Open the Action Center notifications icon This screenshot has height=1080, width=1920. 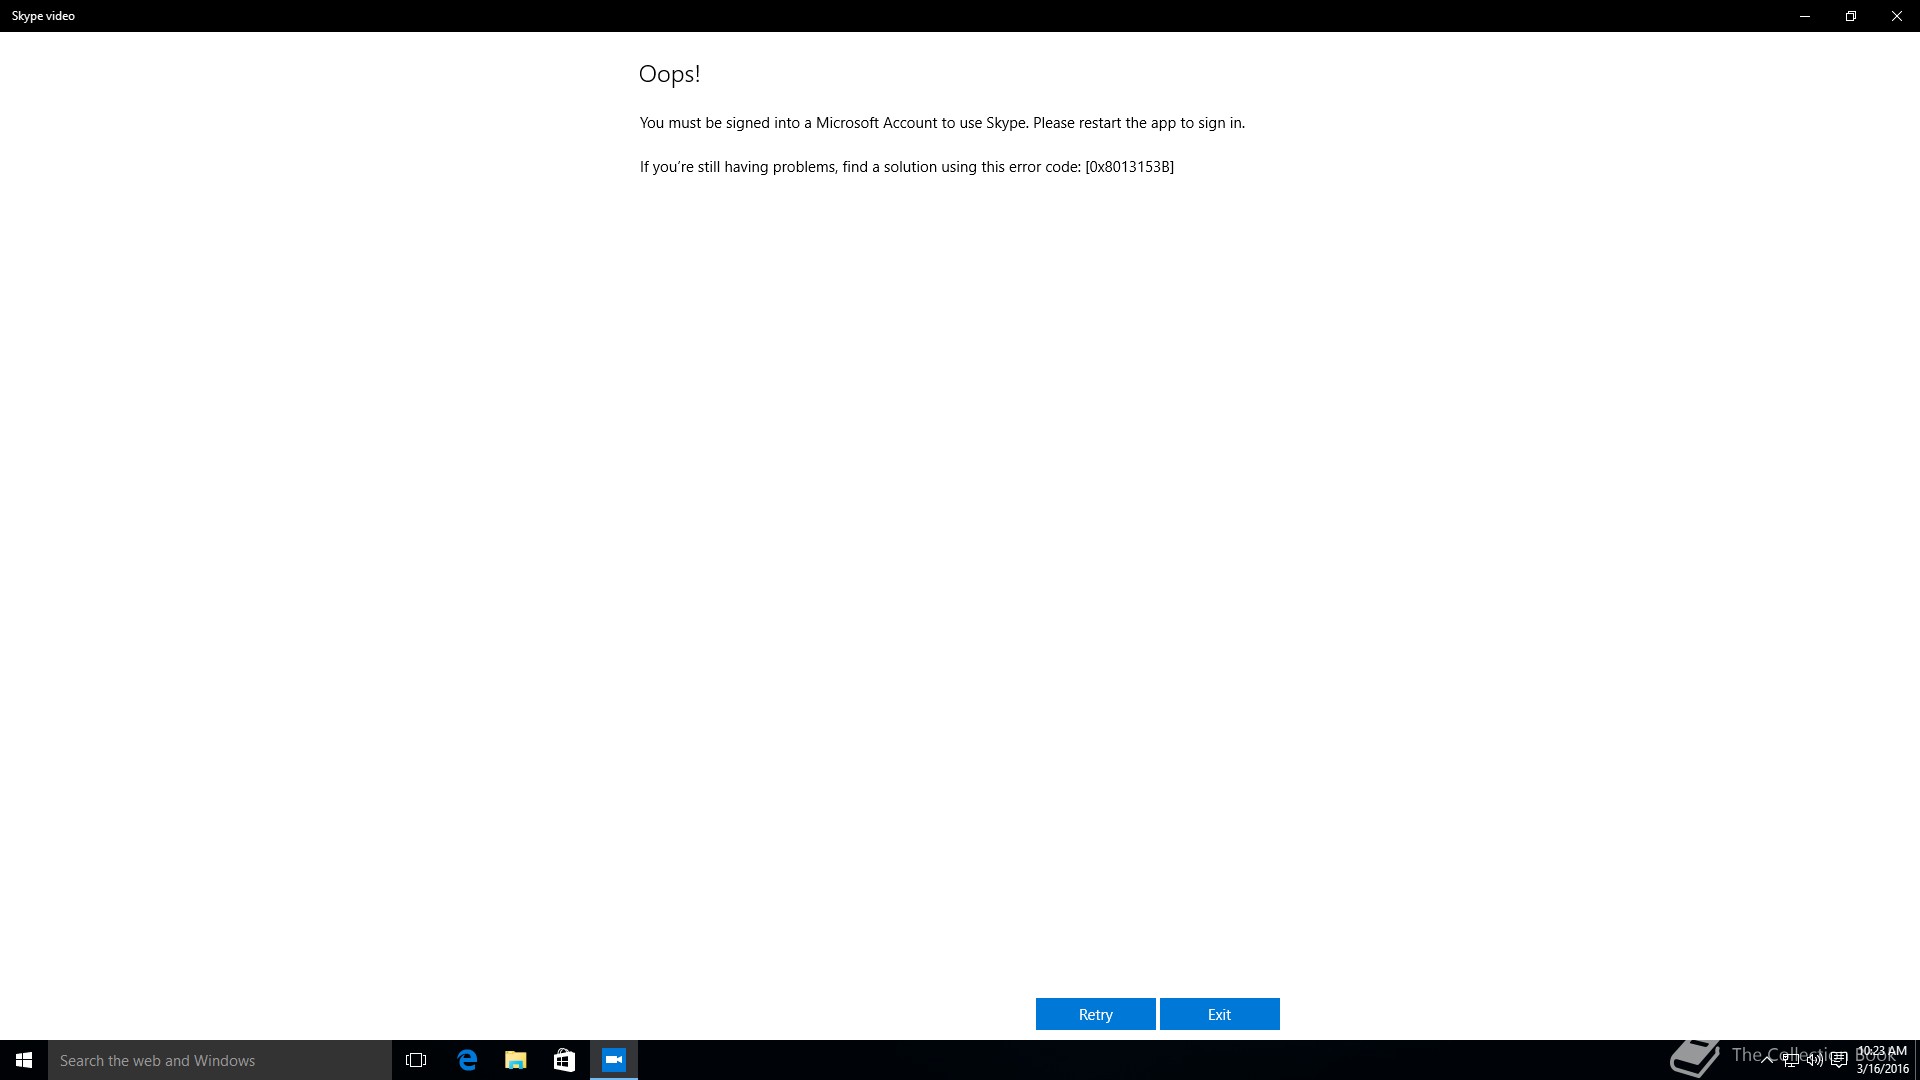tap(1838, 1060)
